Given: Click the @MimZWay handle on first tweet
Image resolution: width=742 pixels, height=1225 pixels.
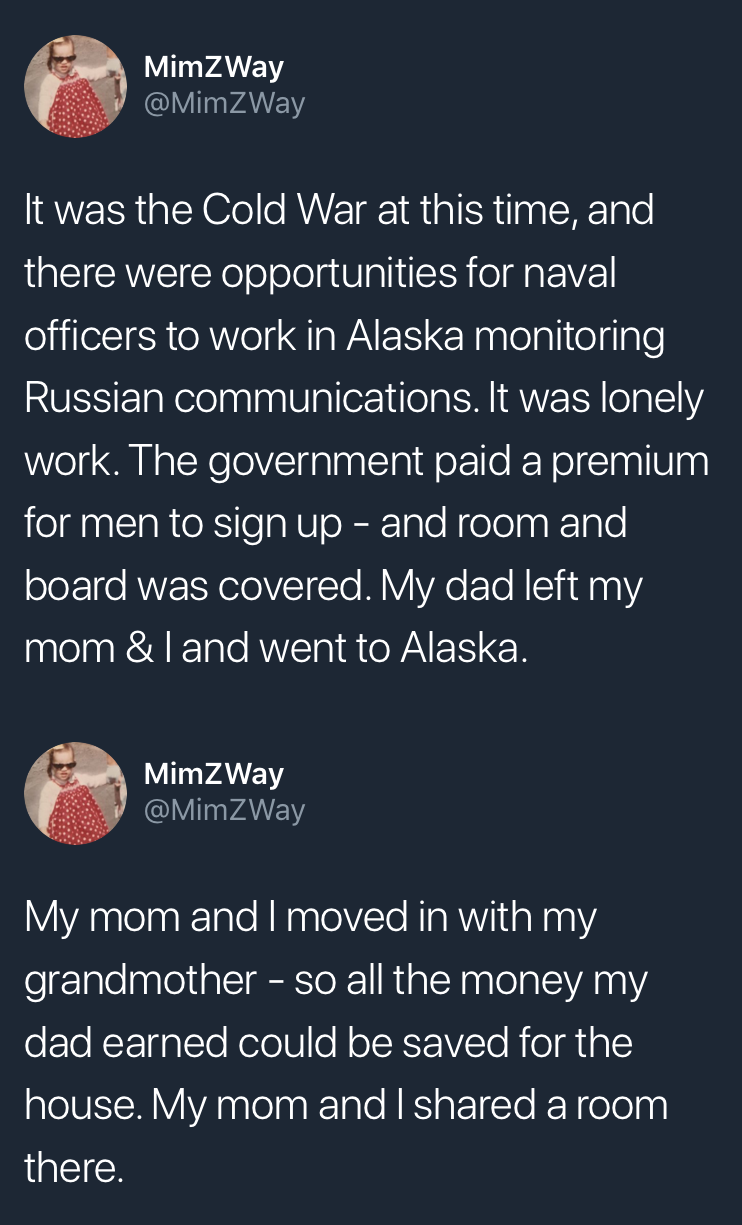Looking at the screenshot, I should [225, 103].
